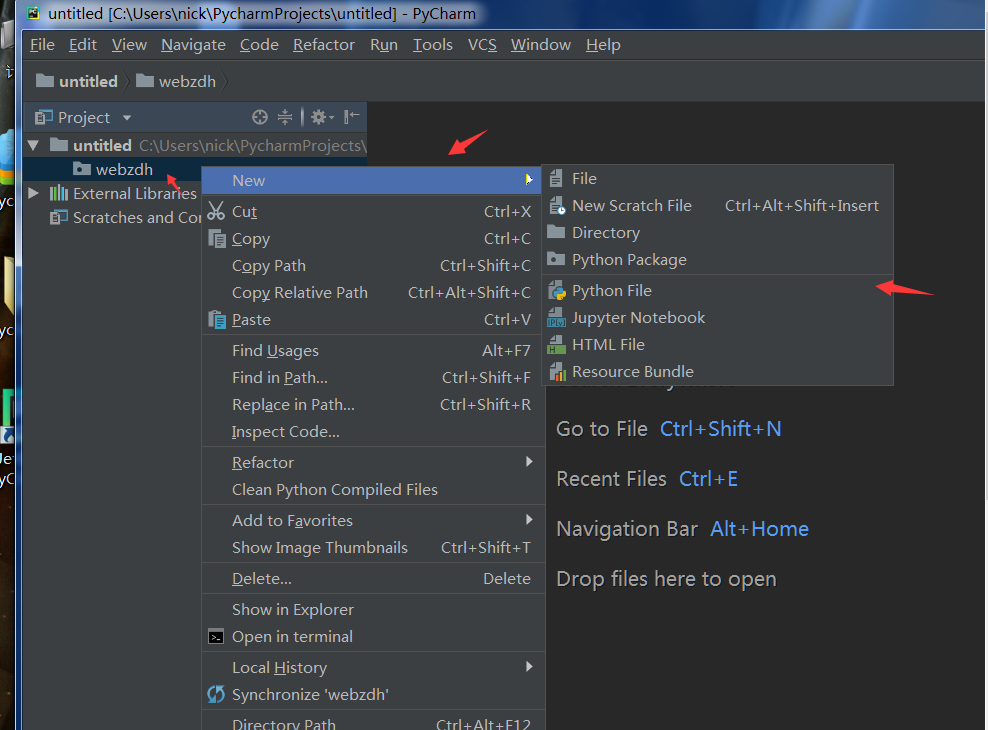The width and height of the screenshot is (988, 730).
Task: Click the Collapse All icon in Project toolbar
Action: (x=285, y=117)
